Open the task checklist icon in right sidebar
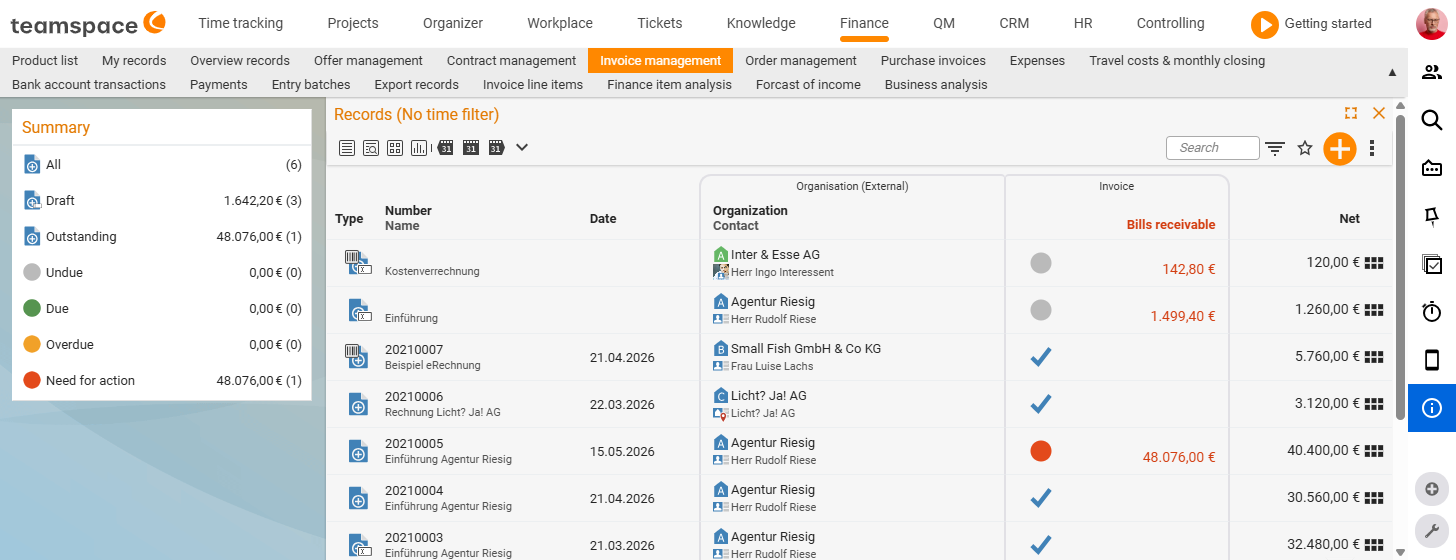Screen dimensions: 1456x560 click(1432, 264)
